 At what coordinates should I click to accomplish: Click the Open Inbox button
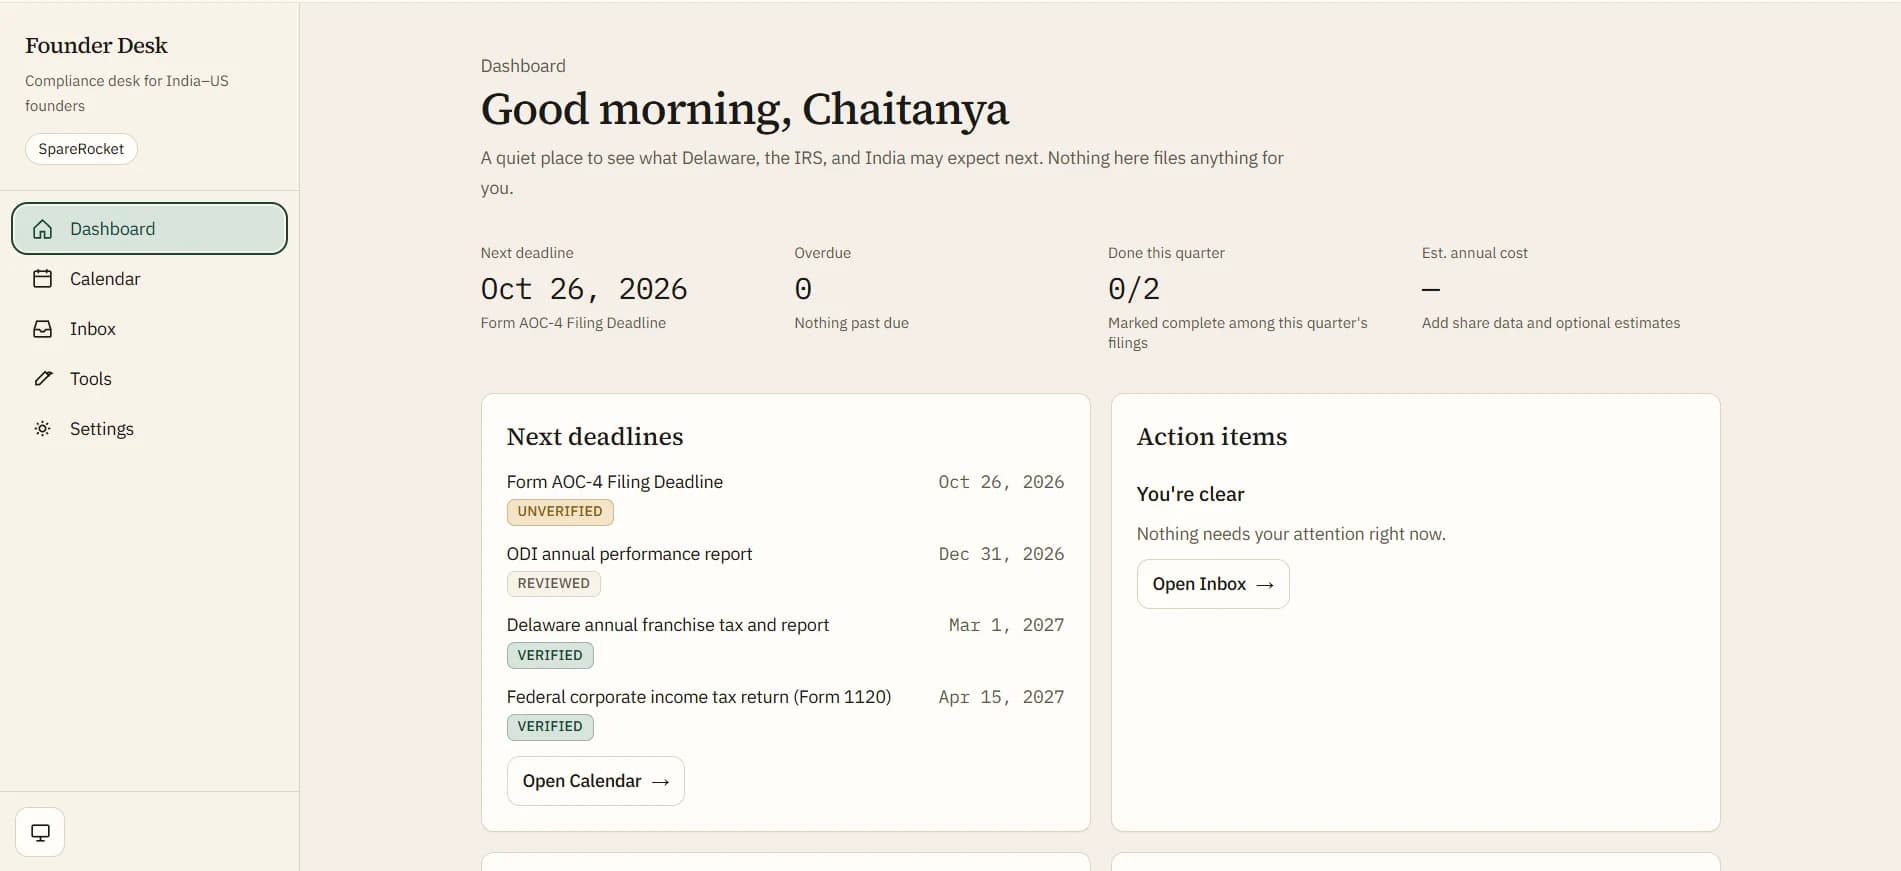pyautogui.click(x=1213, y=584)
